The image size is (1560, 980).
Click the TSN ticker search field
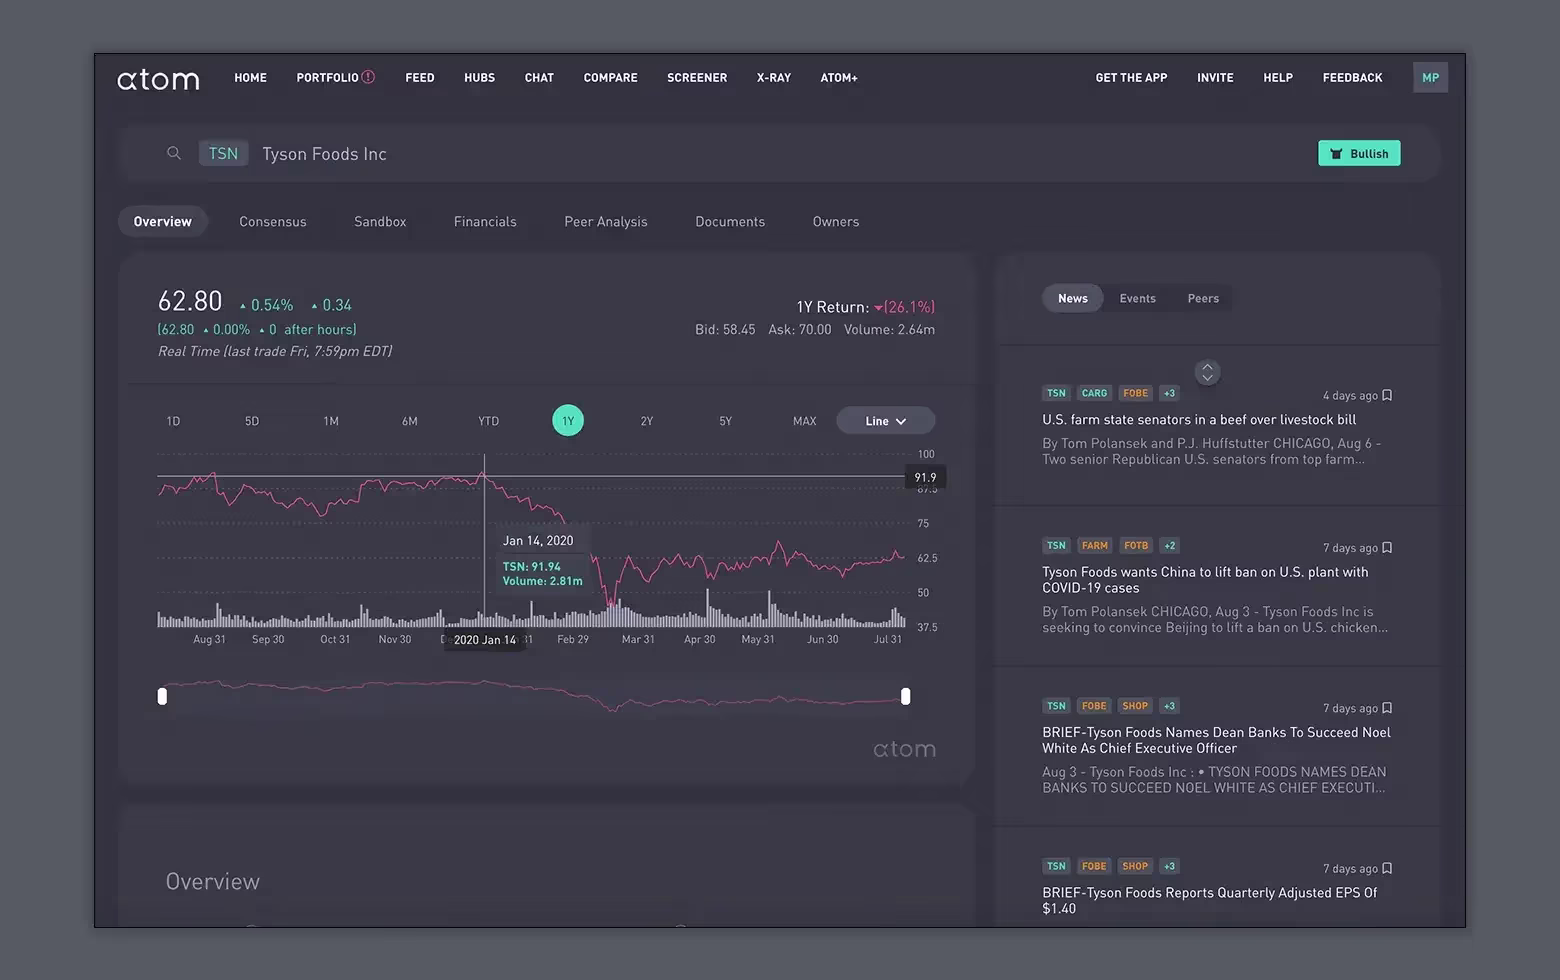(x=223, y=153)
